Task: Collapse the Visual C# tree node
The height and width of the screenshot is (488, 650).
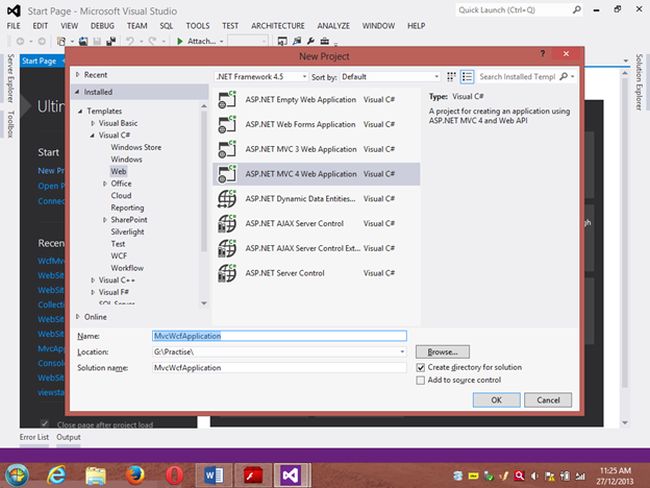Action: click(x=93, y=135)
